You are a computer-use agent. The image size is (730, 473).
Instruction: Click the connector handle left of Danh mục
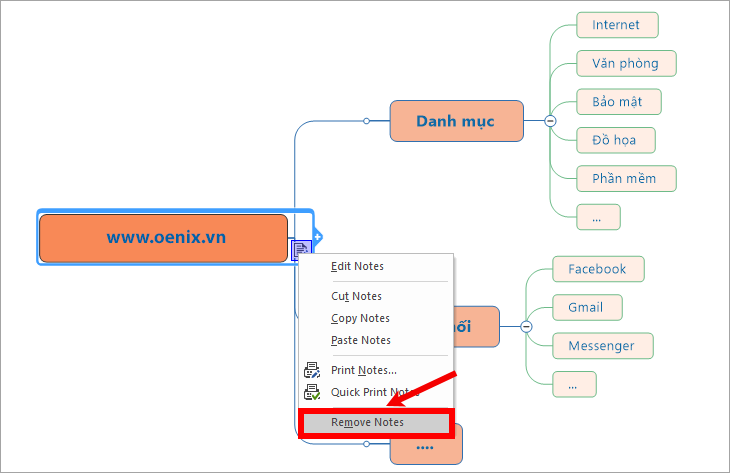pyautogui.click(x=366, y=121)
